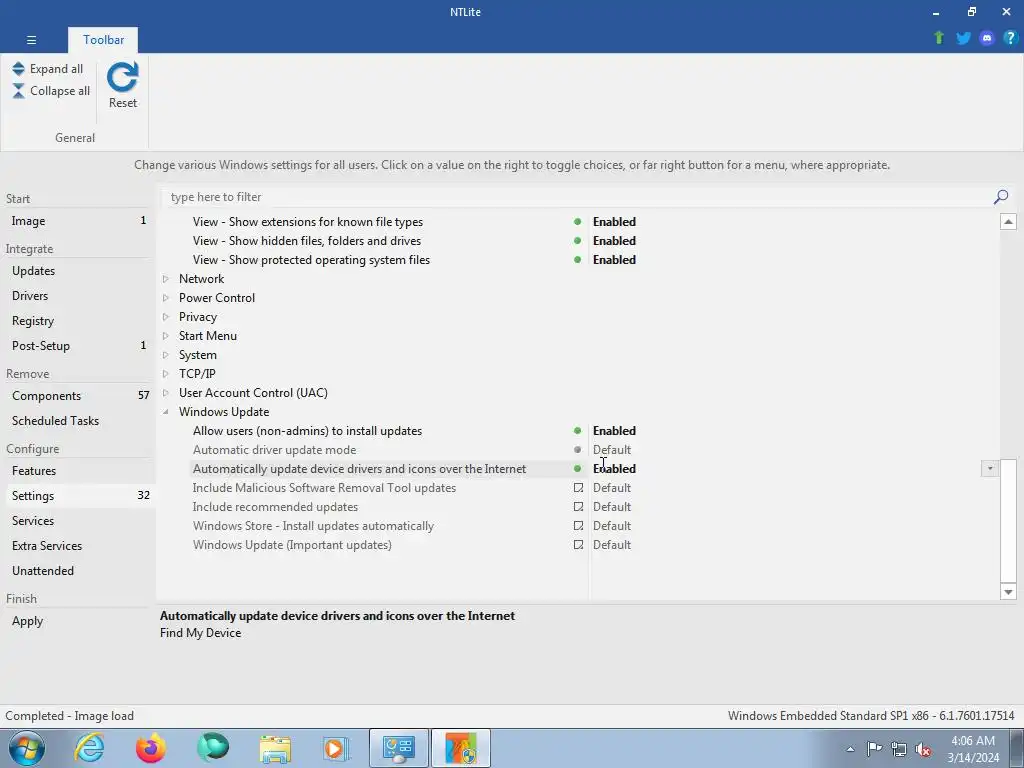The height and width of the screenshot is (768, 1024).
Task: Click the filter search magnifier icon
Action: [x=1000, y=197]
